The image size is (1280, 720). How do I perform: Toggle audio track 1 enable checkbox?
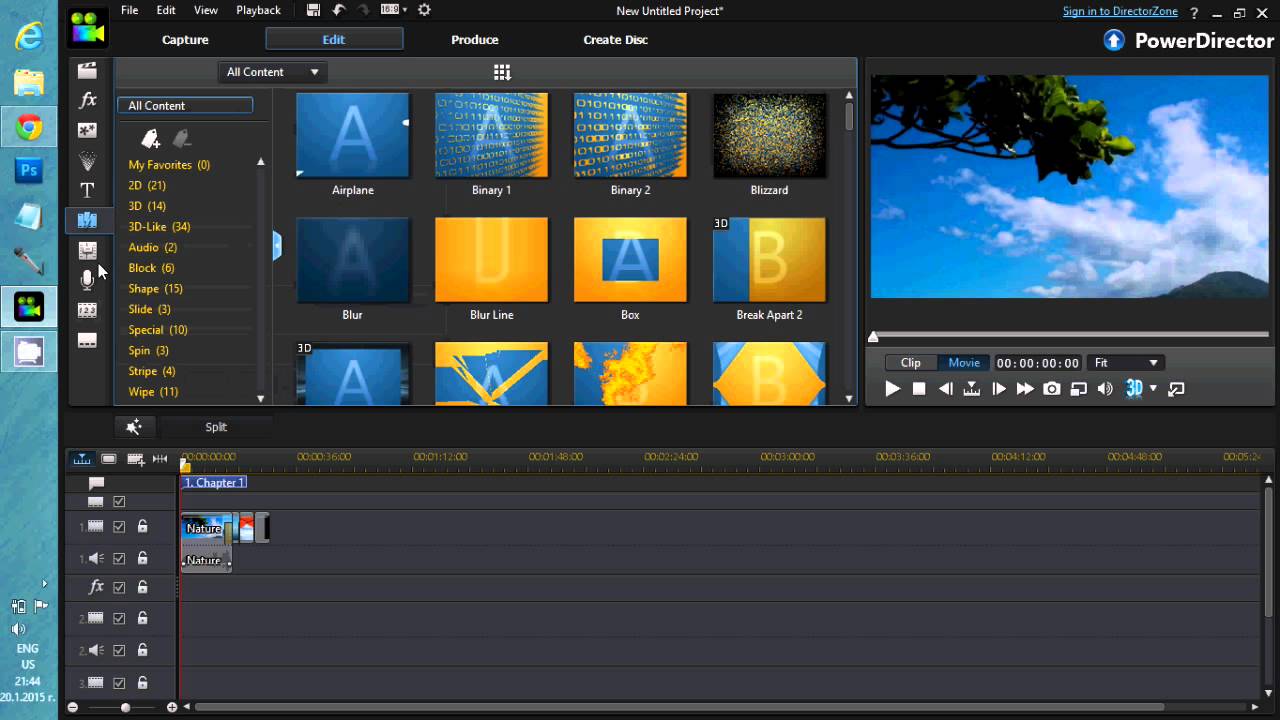coord(119,559)
